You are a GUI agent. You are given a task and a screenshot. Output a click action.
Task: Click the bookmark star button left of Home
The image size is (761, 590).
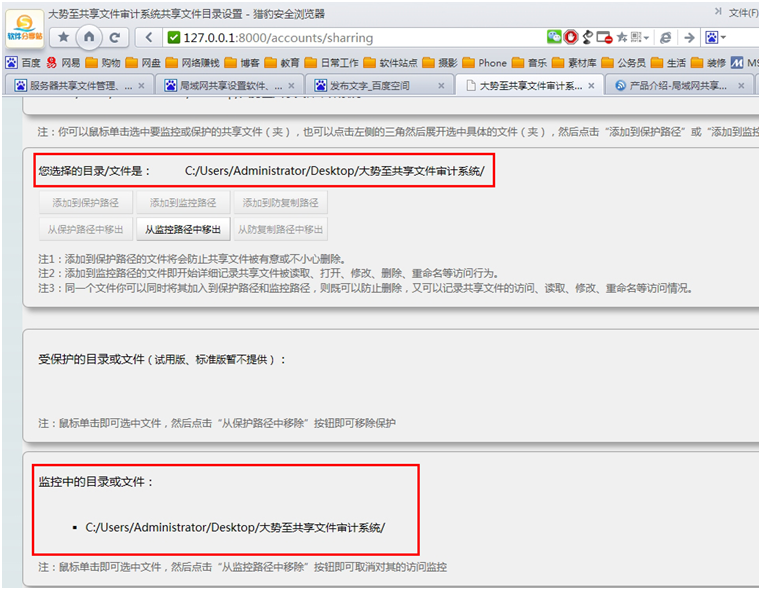coord(64,37)
